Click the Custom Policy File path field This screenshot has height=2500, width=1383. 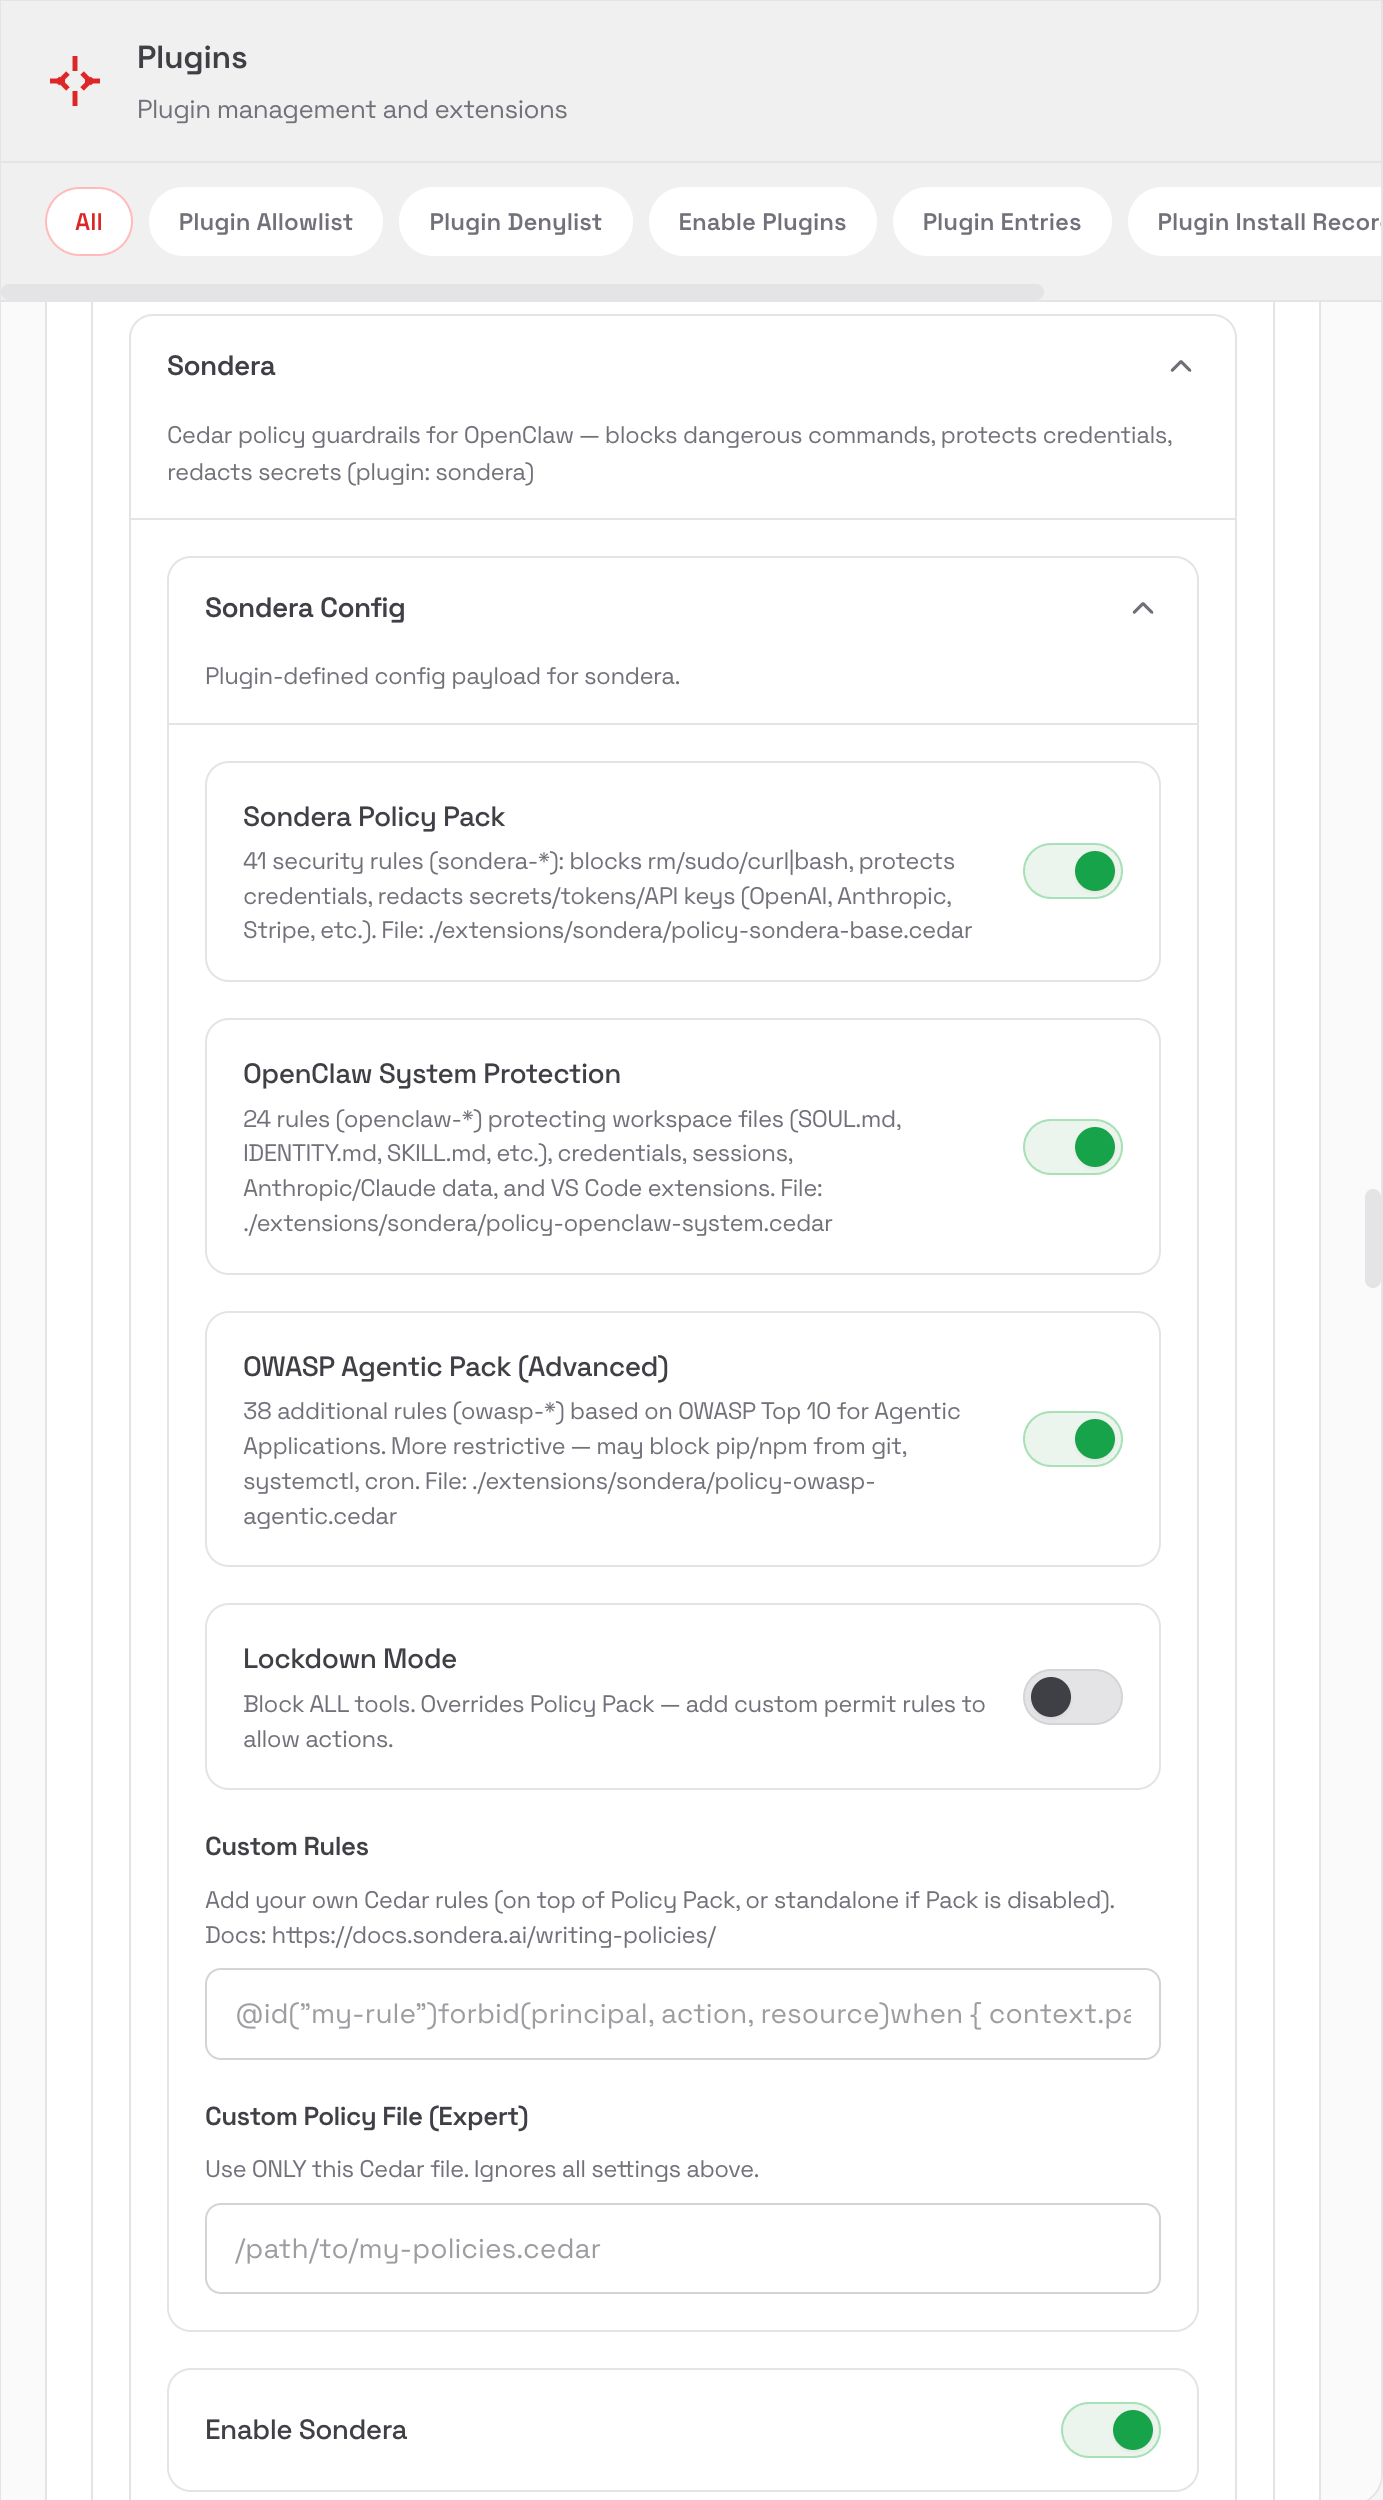(683, 2248)
